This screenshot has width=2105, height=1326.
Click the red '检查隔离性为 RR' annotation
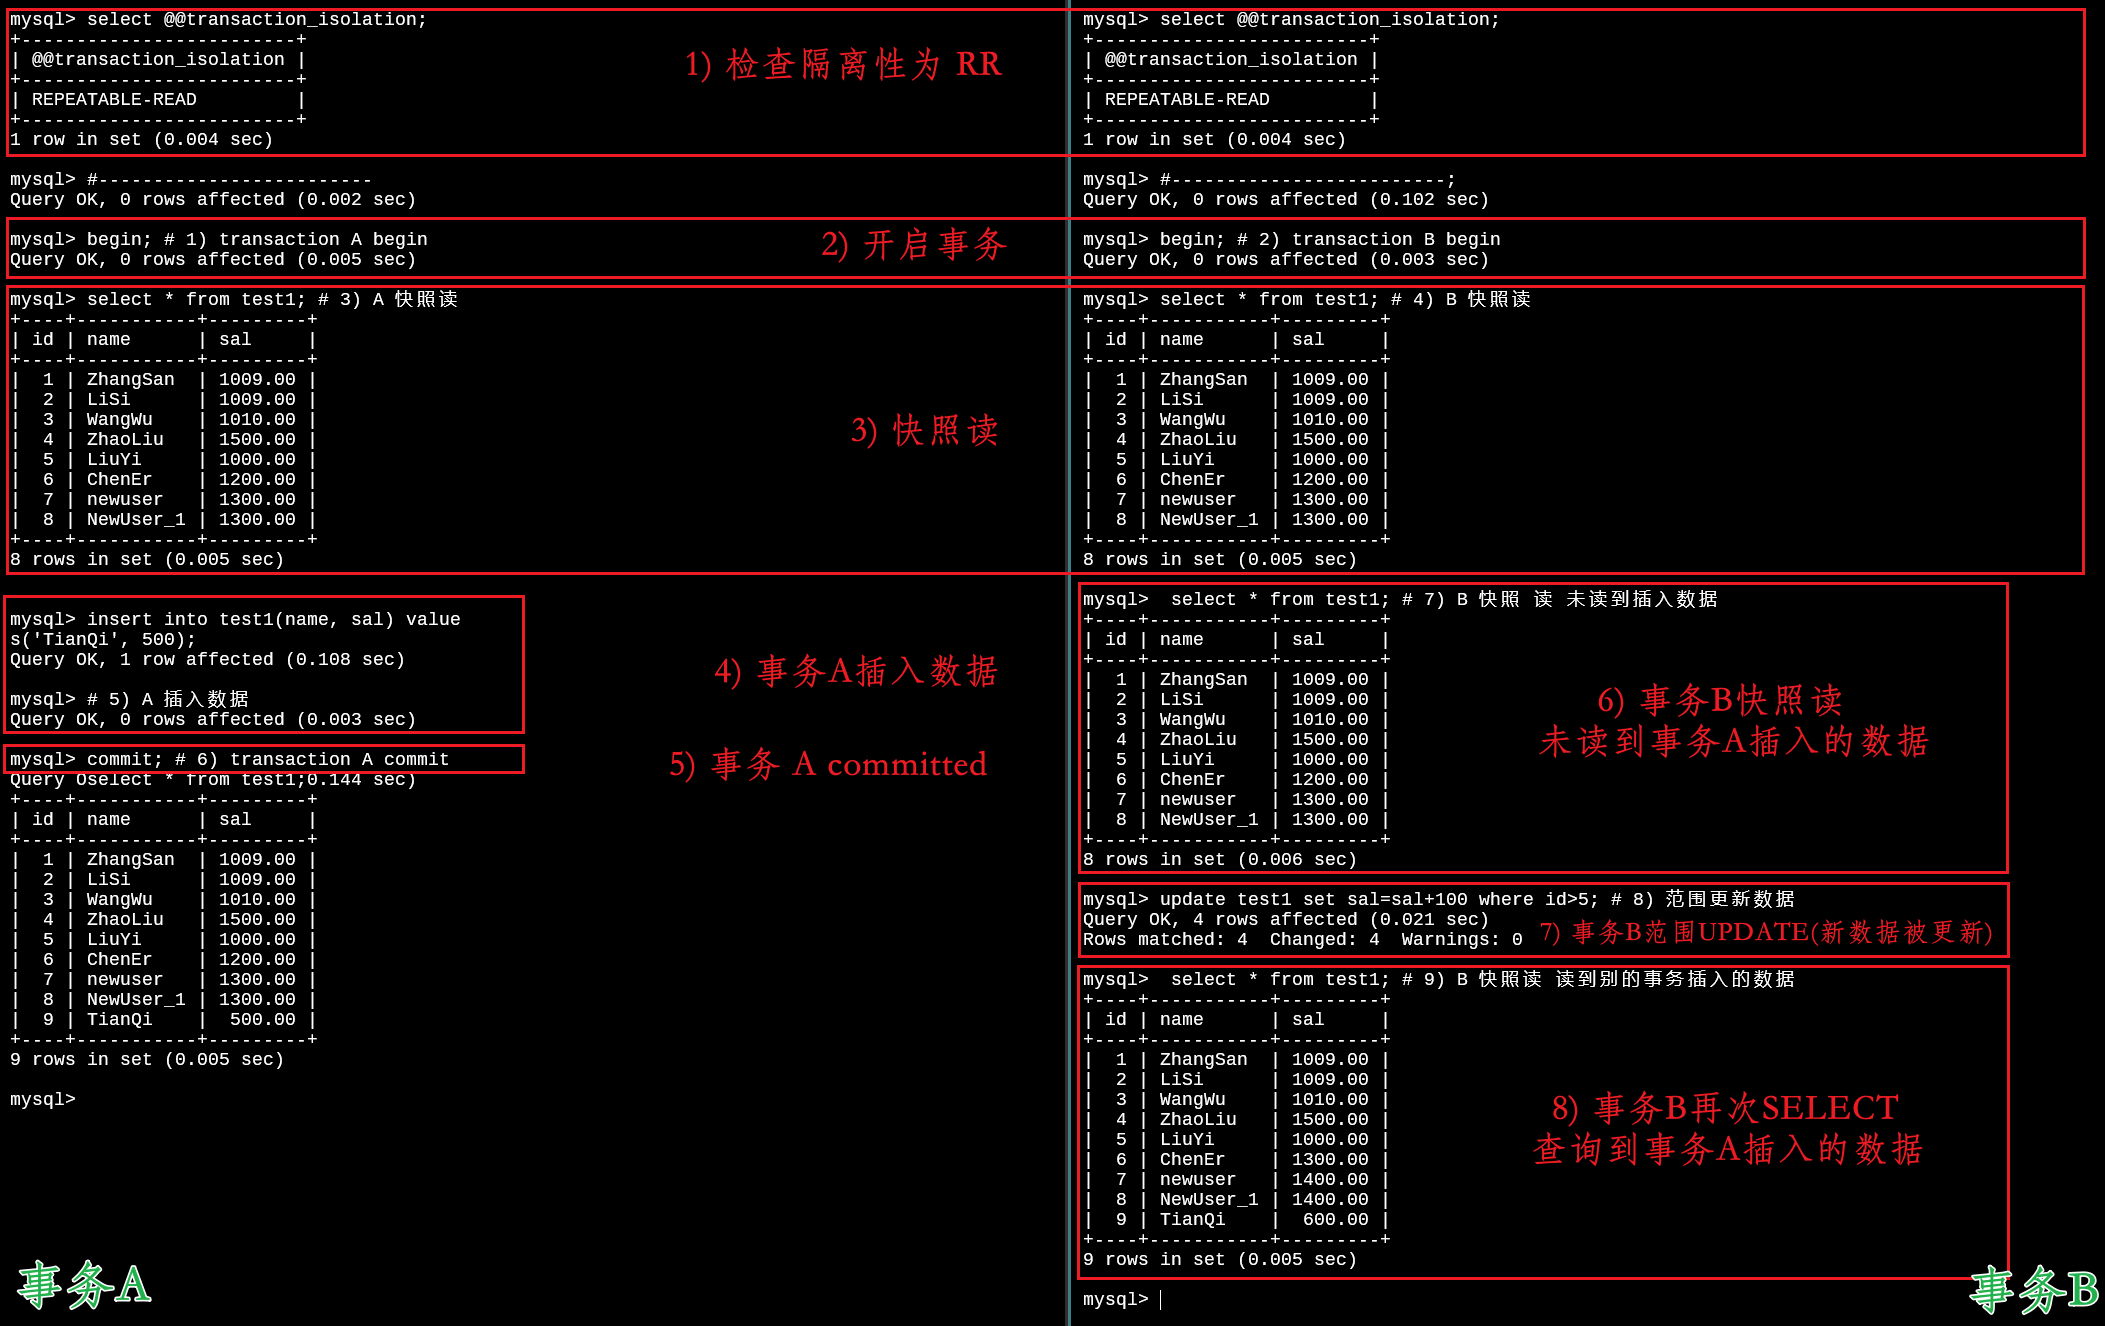click(x=843, y=64)
